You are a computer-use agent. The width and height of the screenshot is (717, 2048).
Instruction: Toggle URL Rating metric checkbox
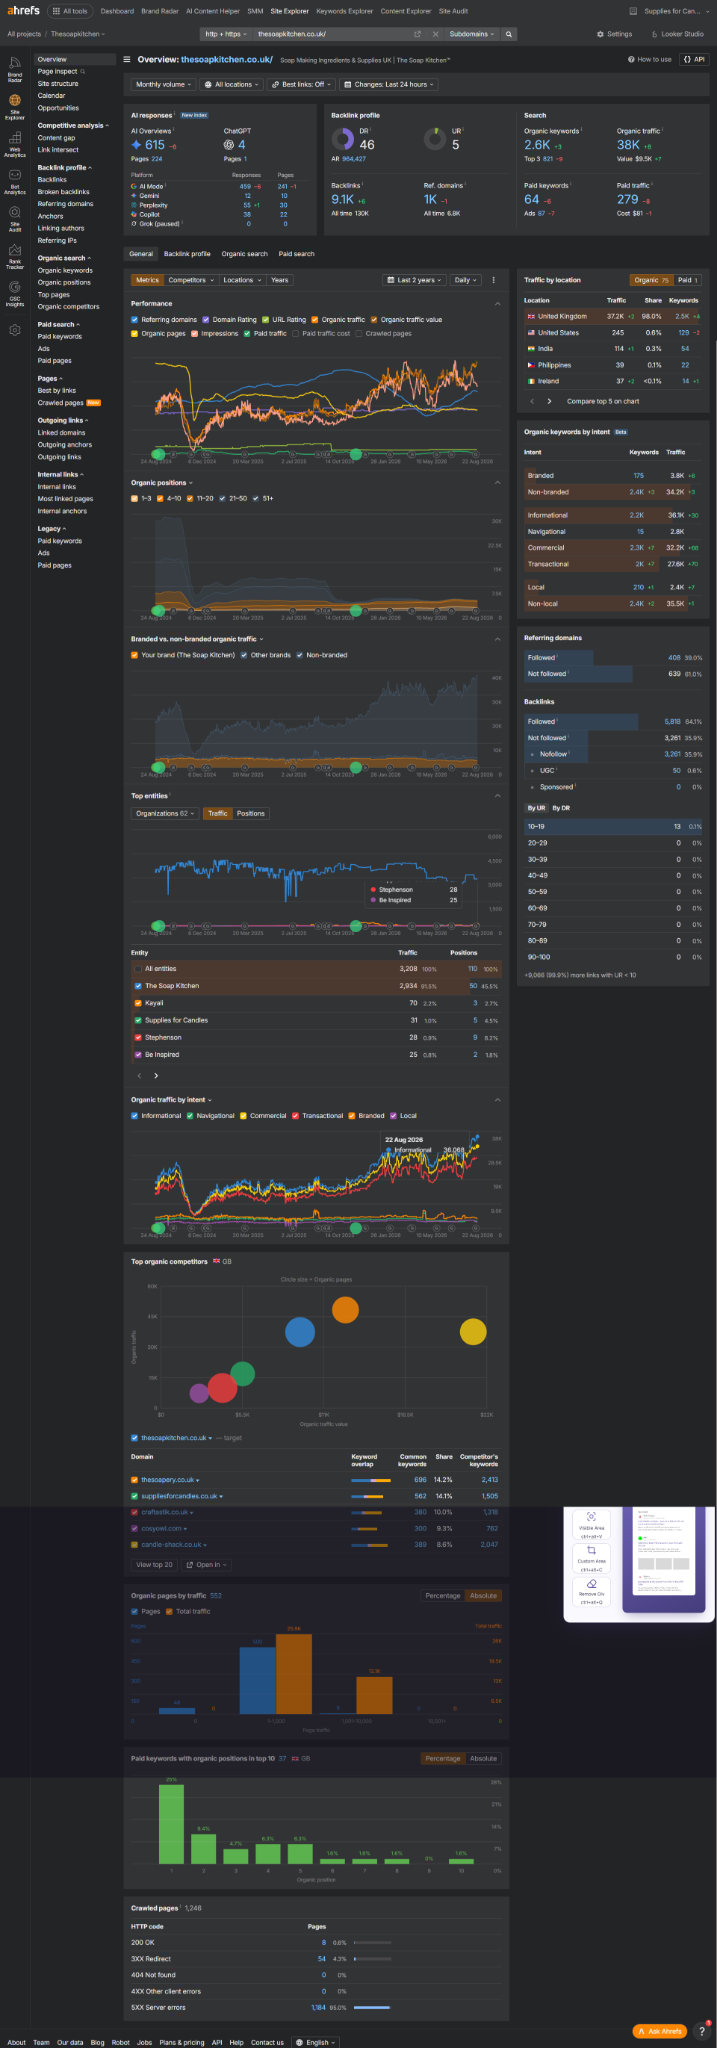265,320
